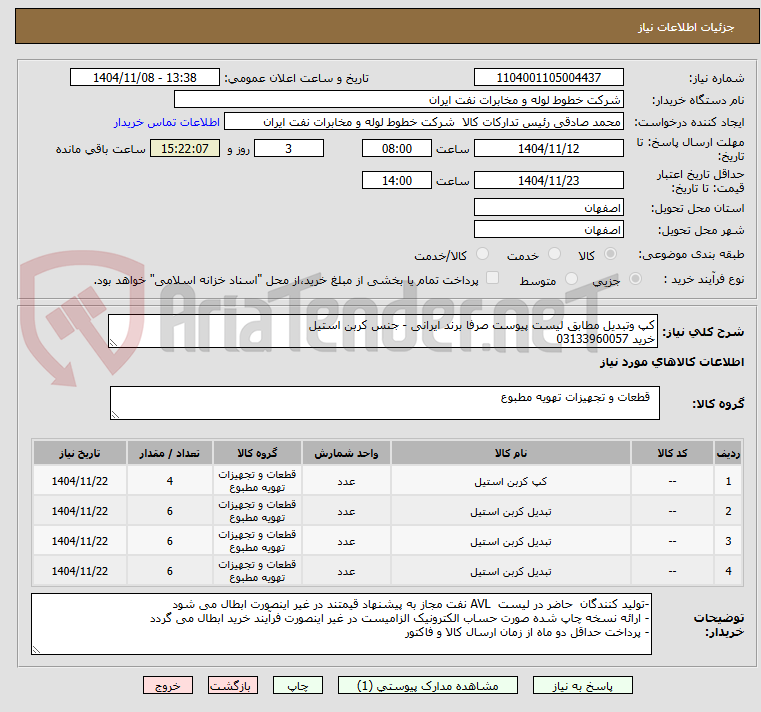The height and width of the screenshot is (712, 761).
Task: Click quantity '4' in row 1
Action: point(169,481)
